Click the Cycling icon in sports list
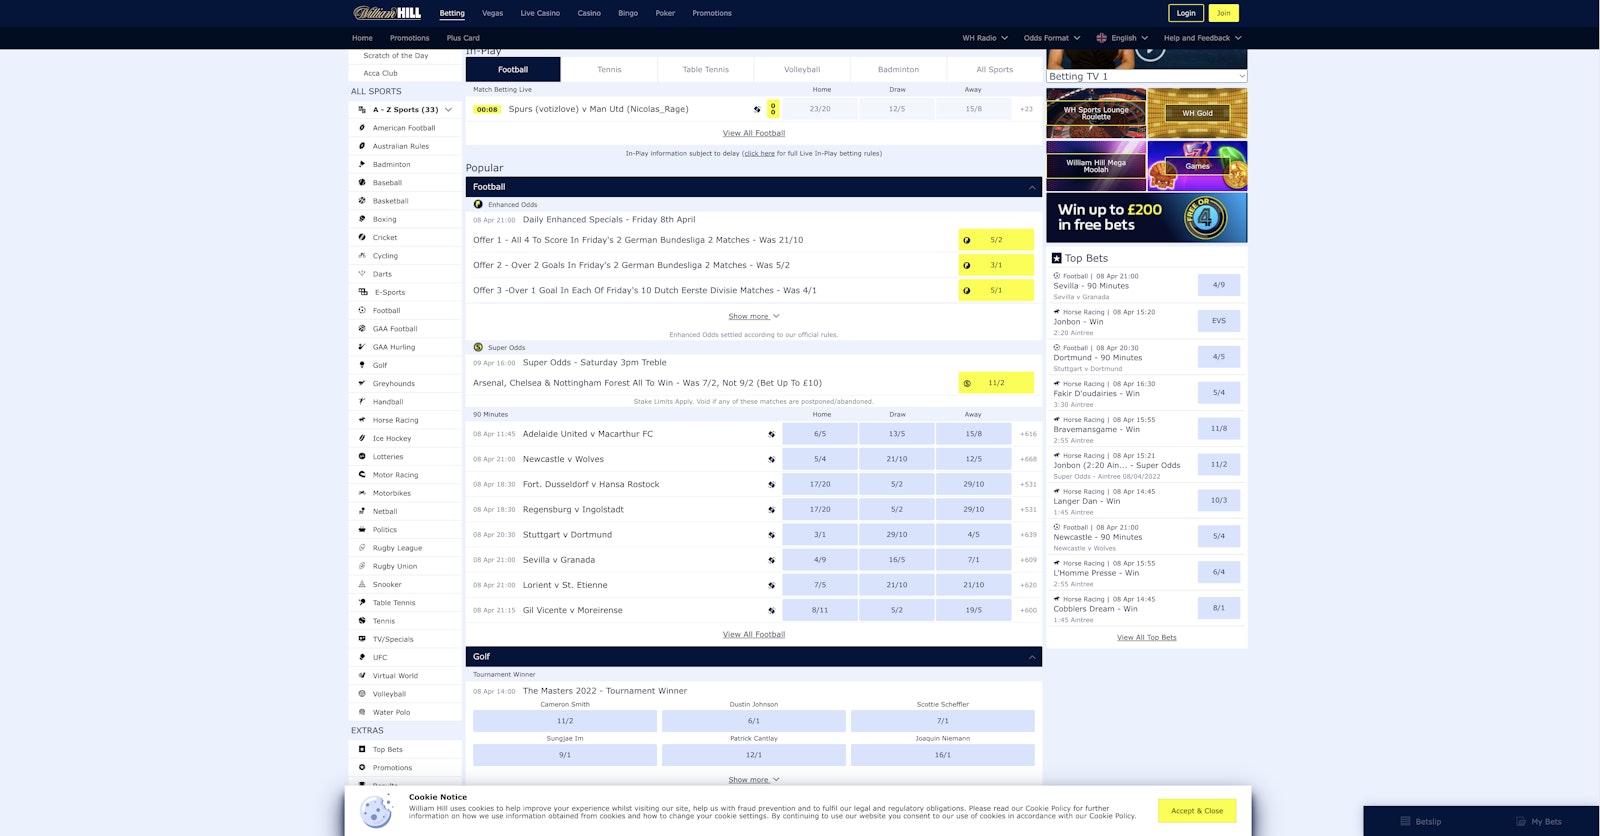 pos(362,256)
